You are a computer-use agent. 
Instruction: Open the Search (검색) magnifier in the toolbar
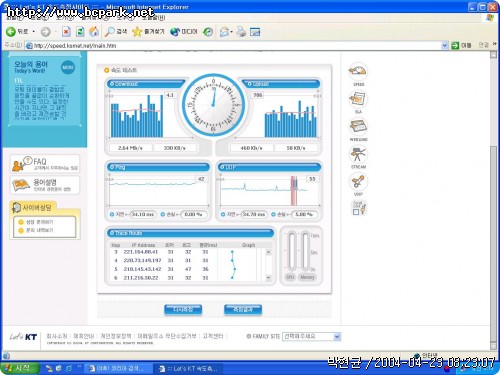point(115,32)
